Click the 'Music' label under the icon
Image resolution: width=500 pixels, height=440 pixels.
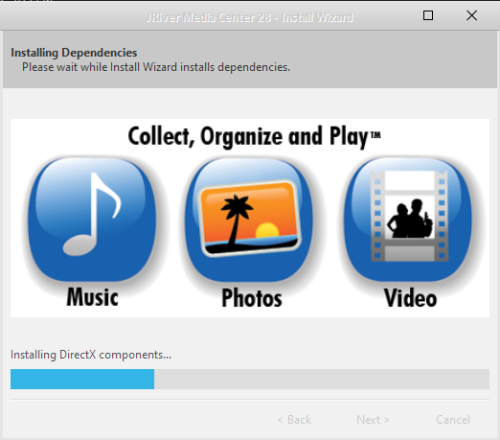tap(92, 297)
